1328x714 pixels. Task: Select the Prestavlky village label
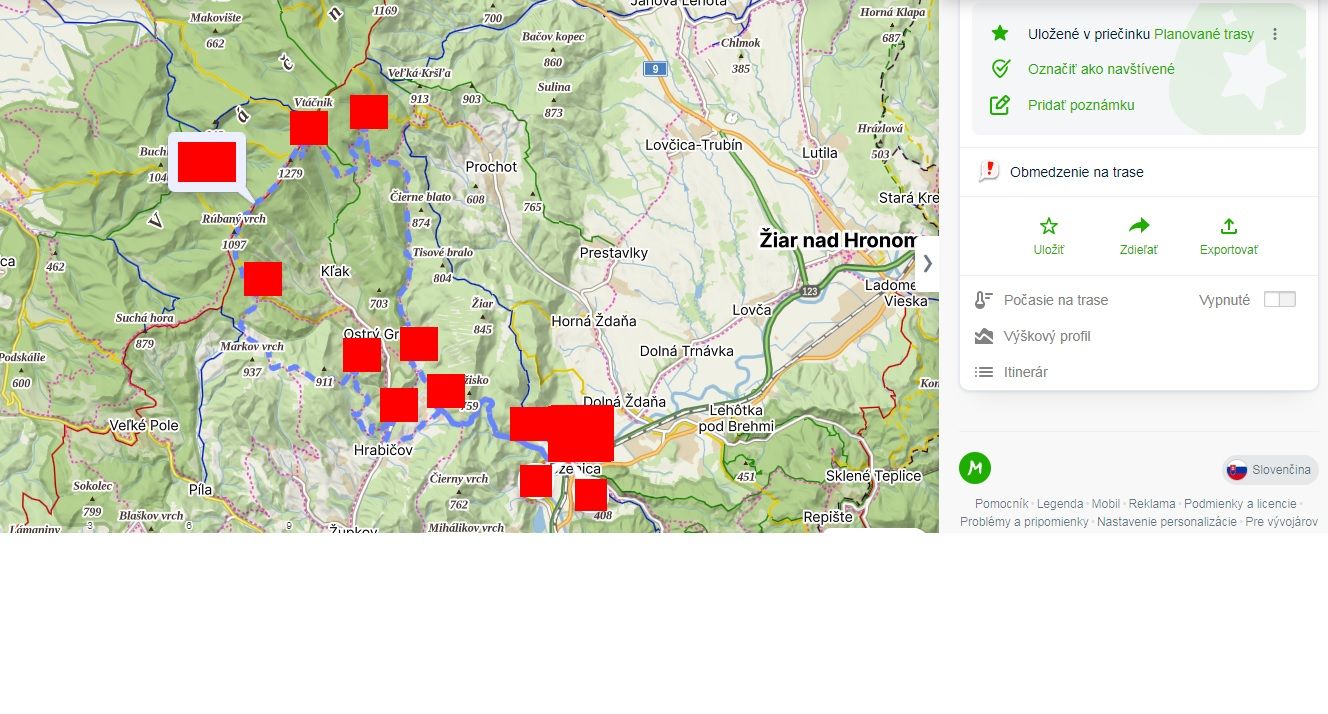coord(614,253)
